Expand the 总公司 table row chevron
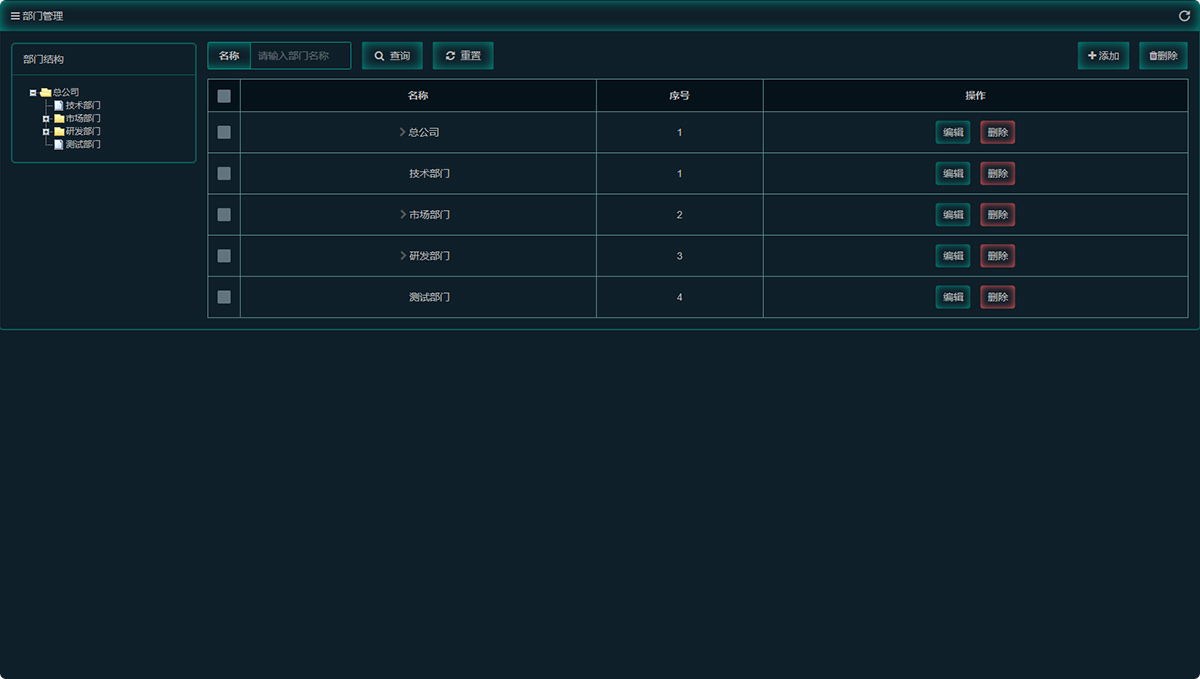 pyautogui.click(x=402, y=132)
